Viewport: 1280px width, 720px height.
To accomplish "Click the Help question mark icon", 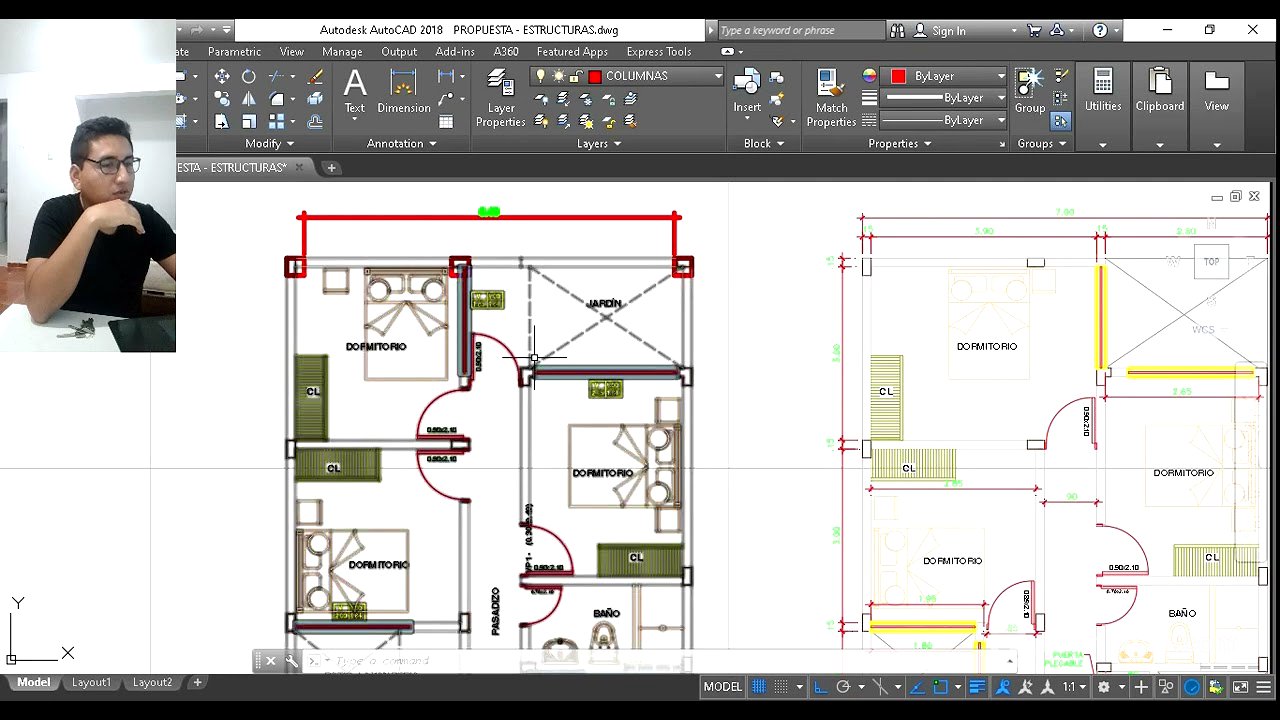I will (x=1100, y=30).
